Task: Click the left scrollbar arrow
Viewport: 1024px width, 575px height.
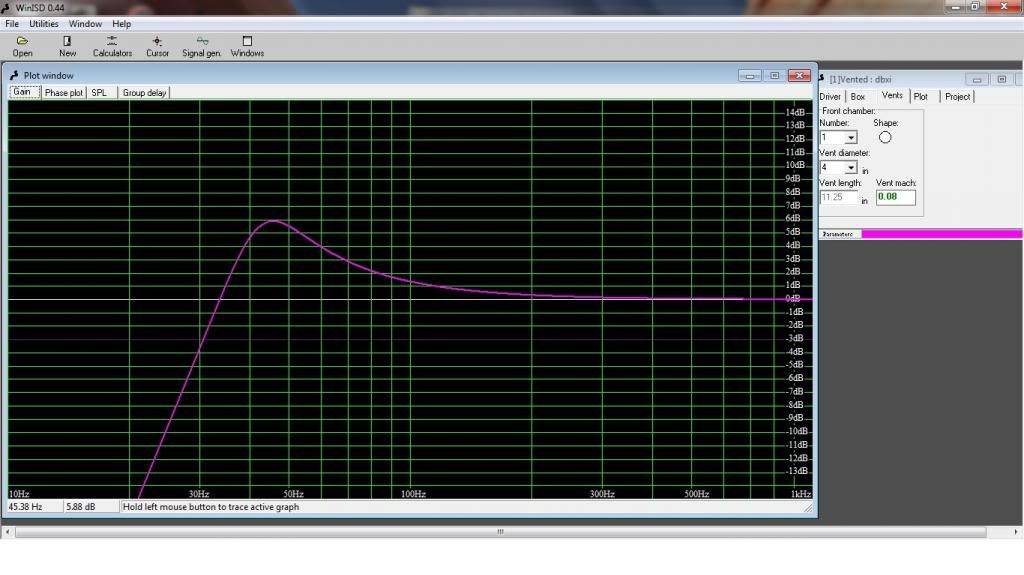Action: (7, 532)
